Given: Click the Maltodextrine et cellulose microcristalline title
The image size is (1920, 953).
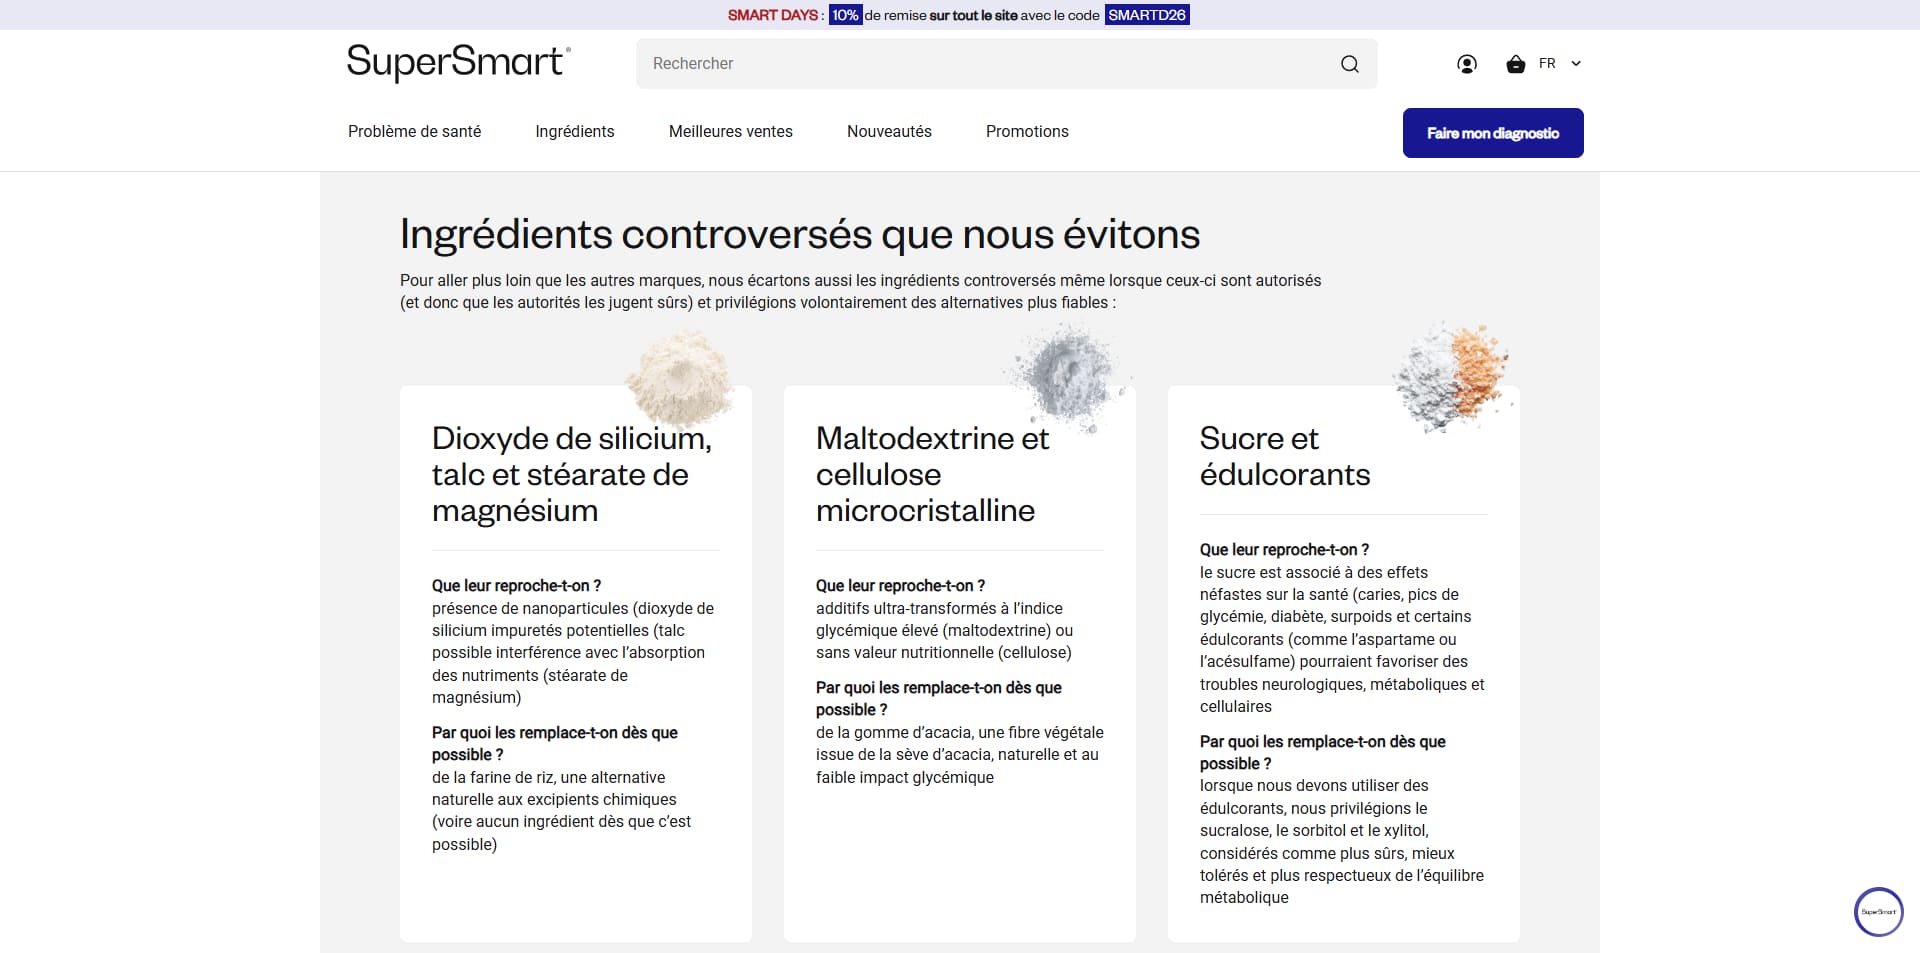Looking at the screenshot, I should coord(933,474).
